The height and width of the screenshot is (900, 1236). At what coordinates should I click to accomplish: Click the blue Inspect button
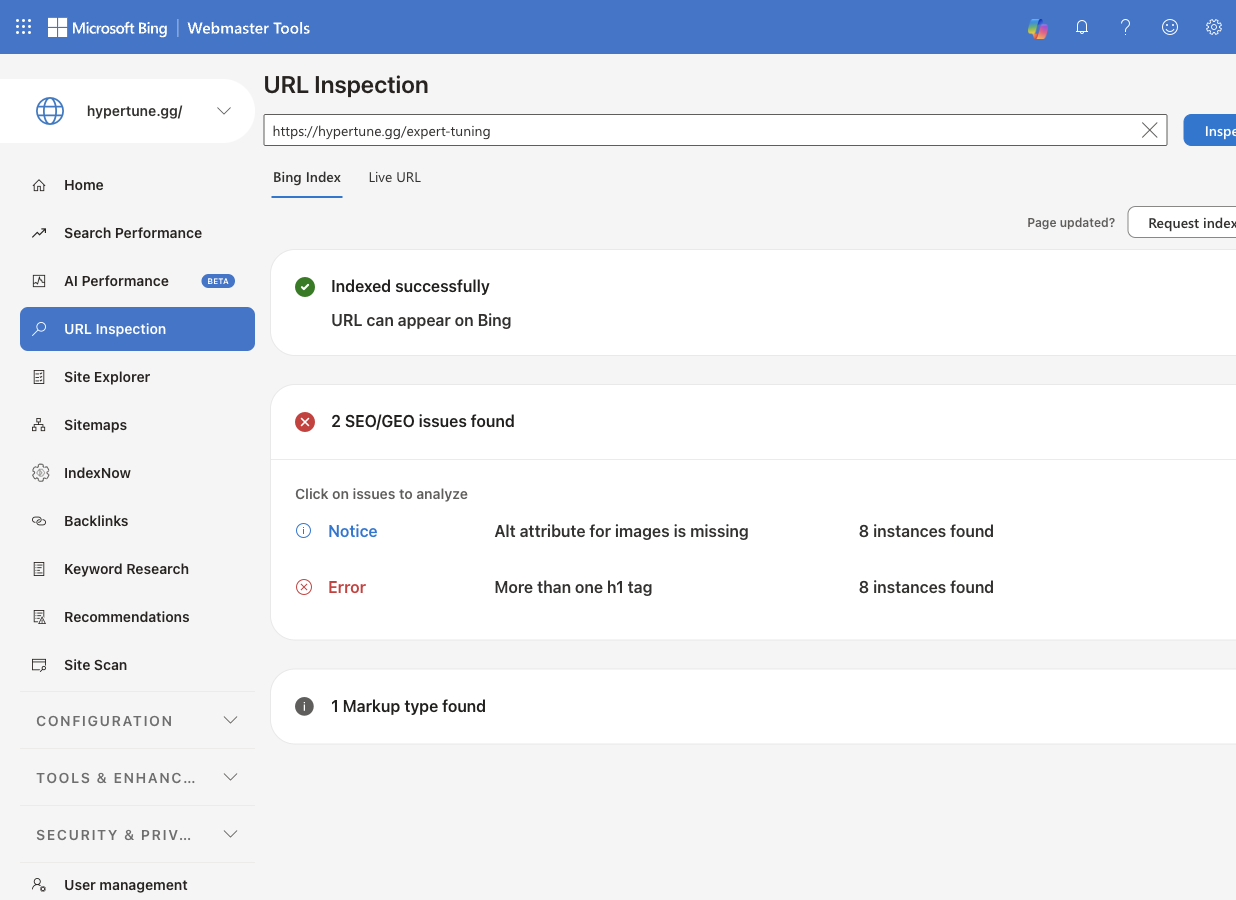[1210, 131]
